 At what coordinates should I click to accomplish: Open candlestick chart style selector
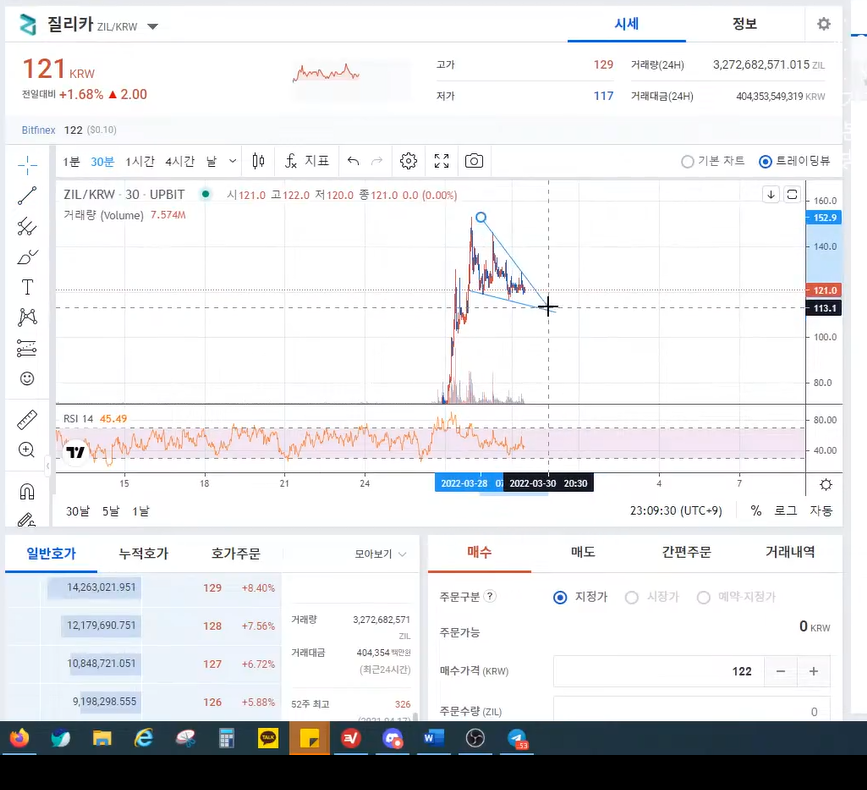pos(258,161)
